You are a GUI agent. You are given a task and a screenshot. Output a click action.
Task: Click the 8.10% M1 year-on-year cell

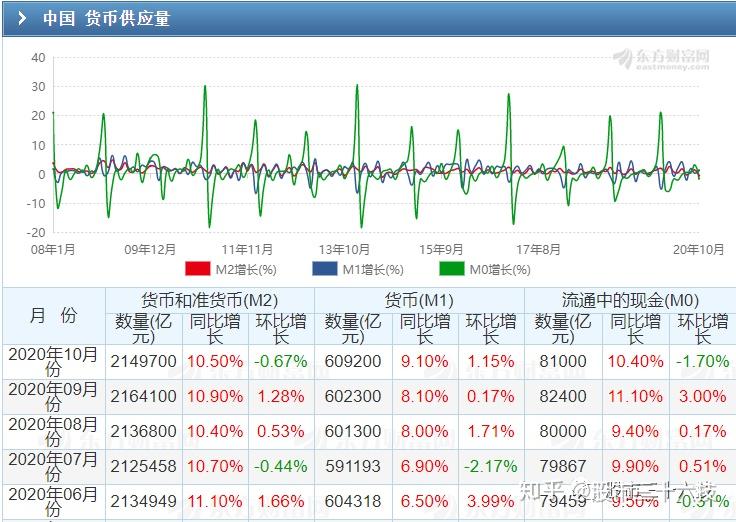coord(425,396)
